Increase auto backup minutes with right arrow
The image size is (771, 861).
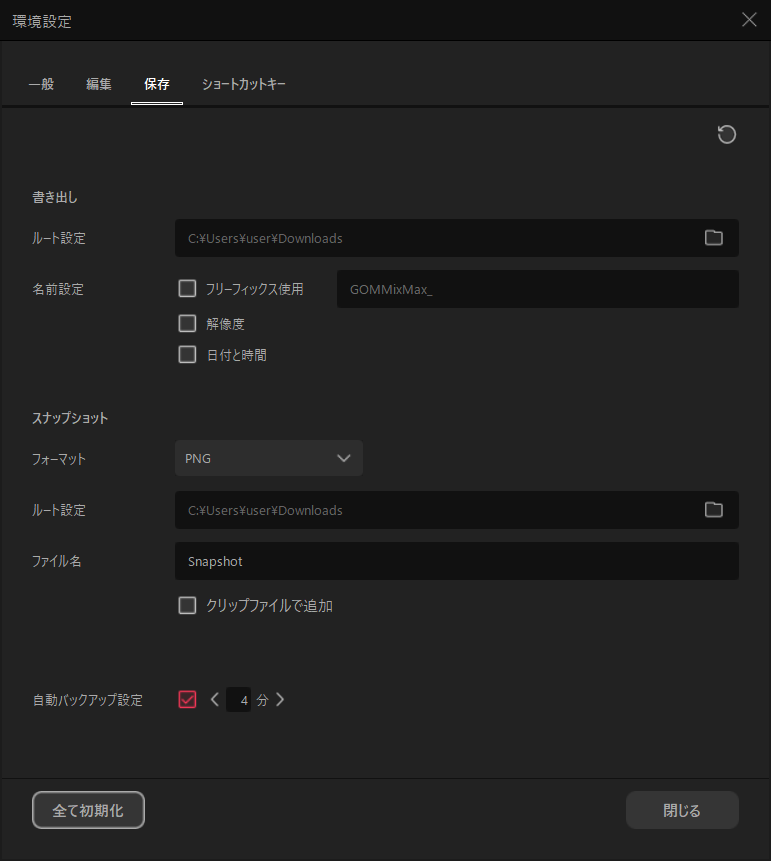click(280, 700)
